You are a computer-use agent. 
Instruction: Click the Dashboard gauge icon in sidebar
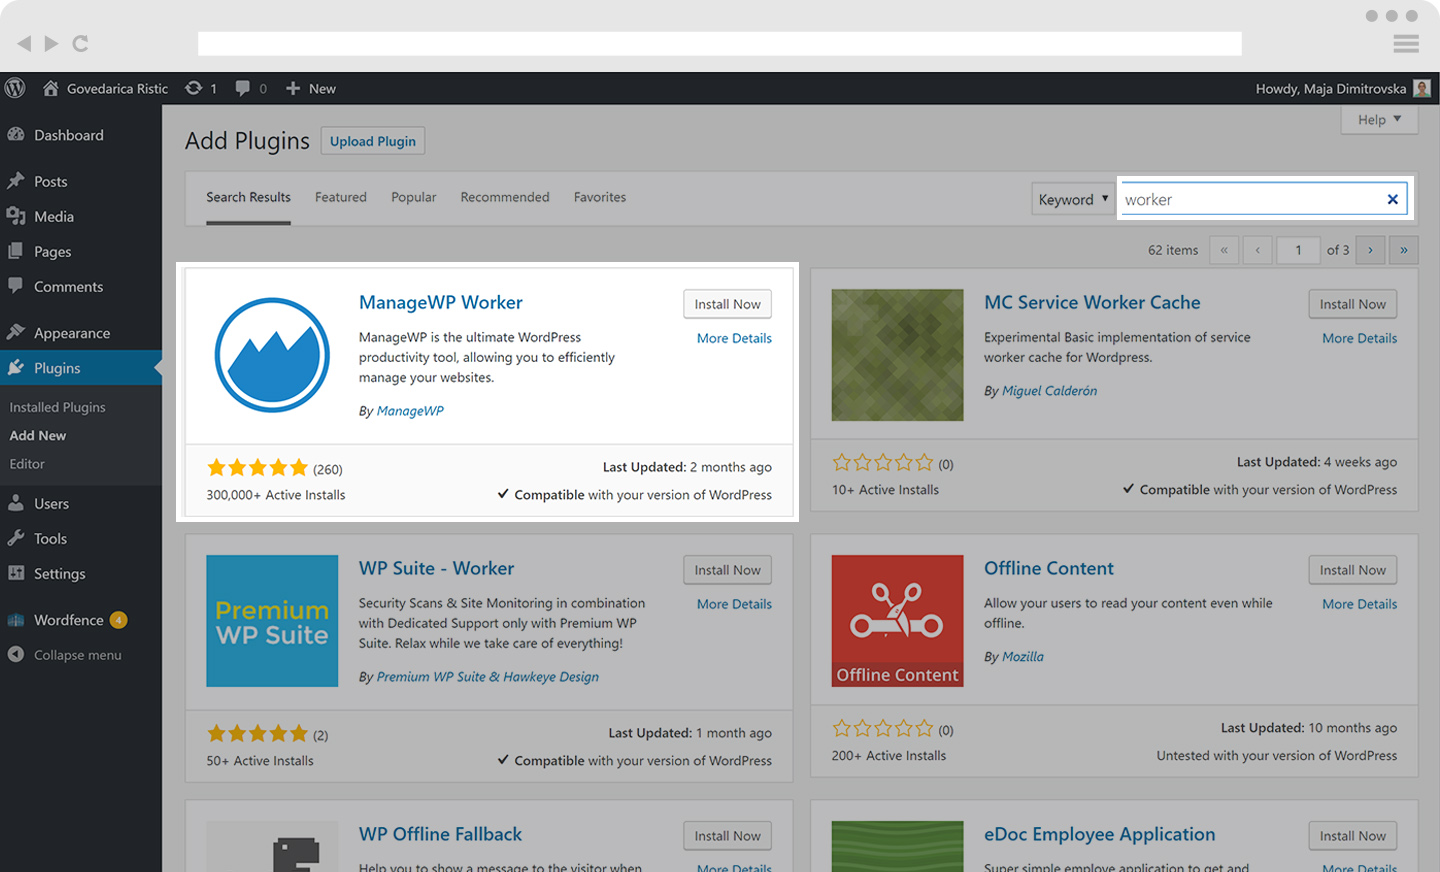16,135
